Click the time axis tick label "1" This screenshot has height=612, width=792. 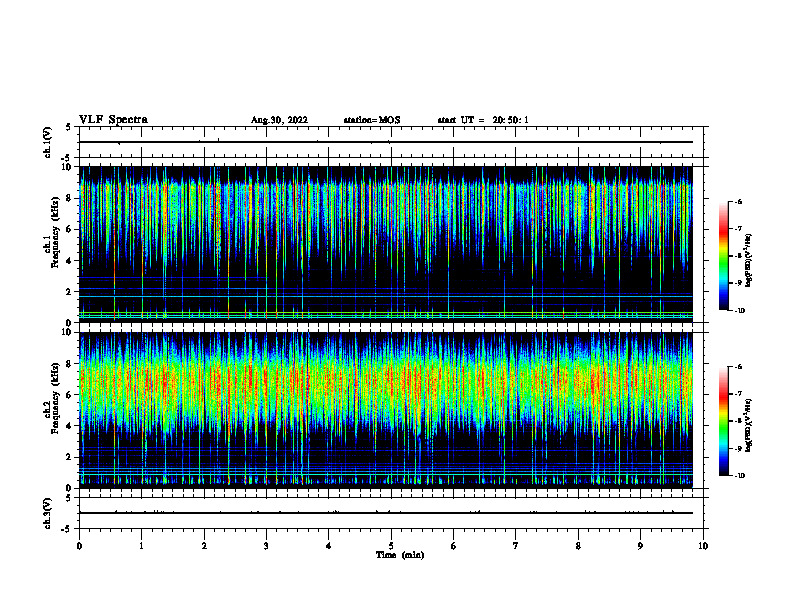141,546
